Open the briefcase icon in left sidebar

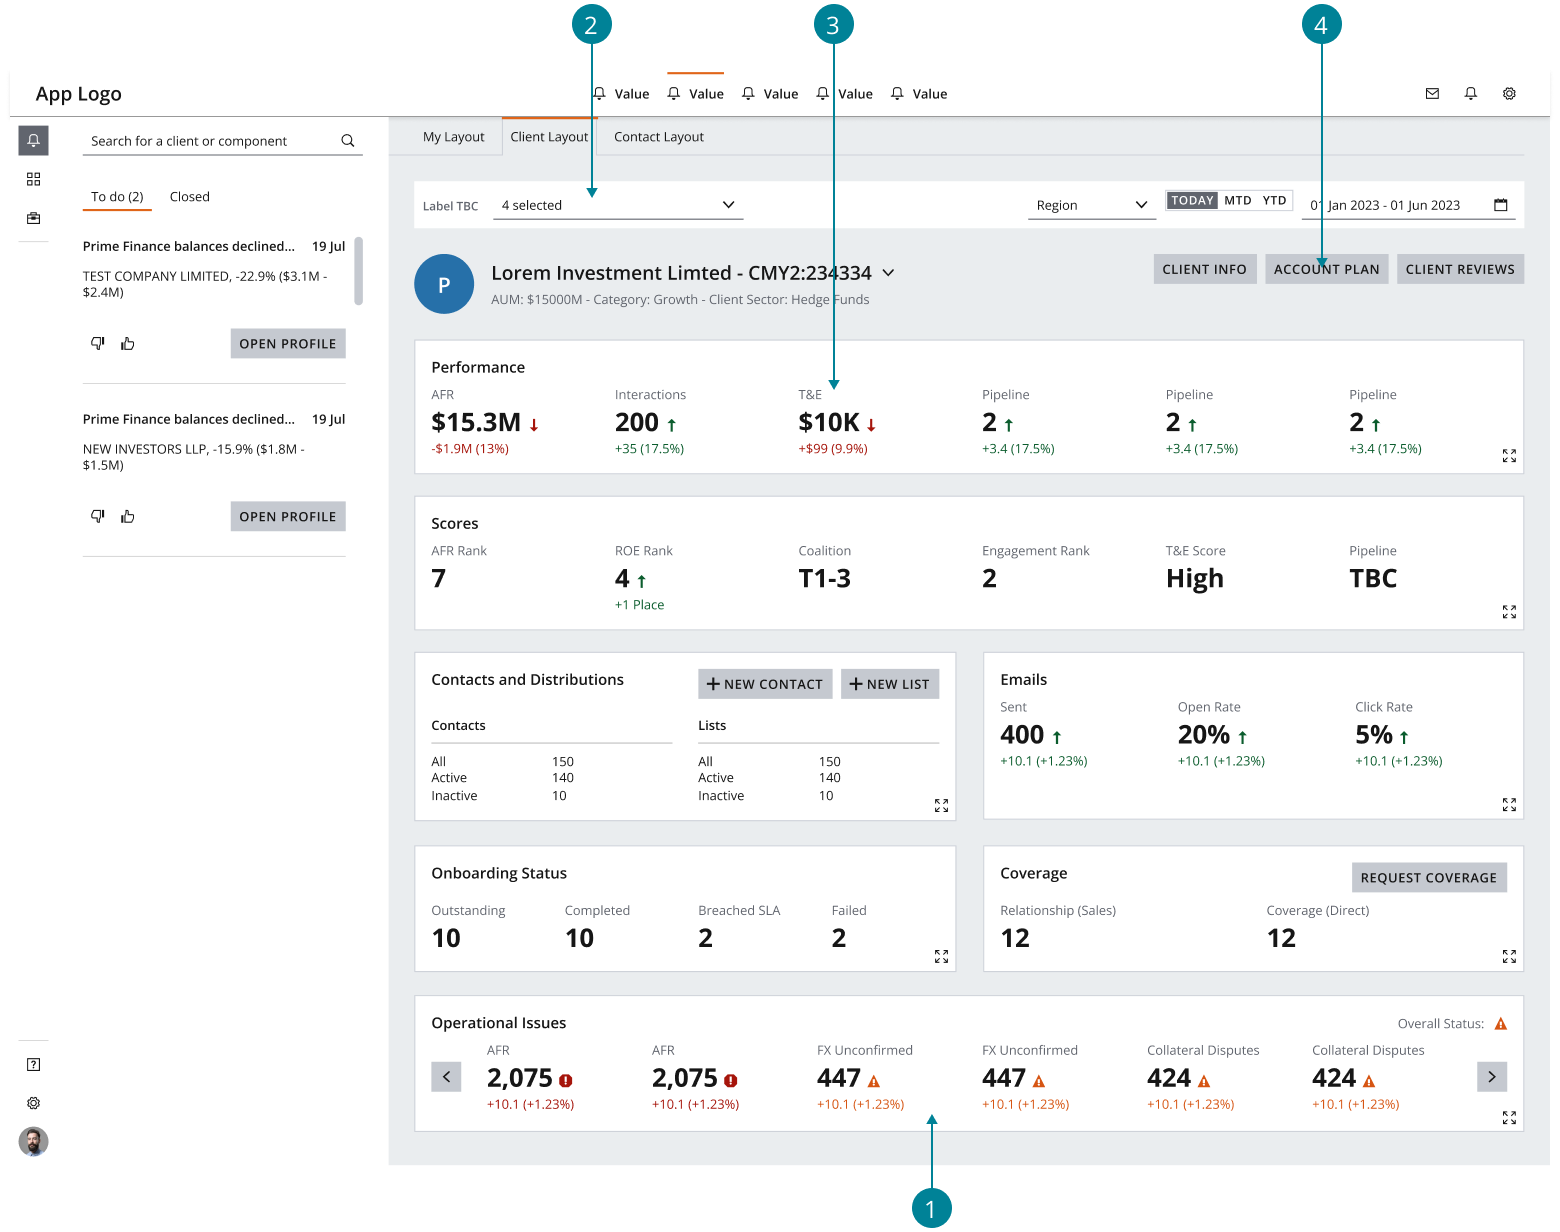[33, 218]
